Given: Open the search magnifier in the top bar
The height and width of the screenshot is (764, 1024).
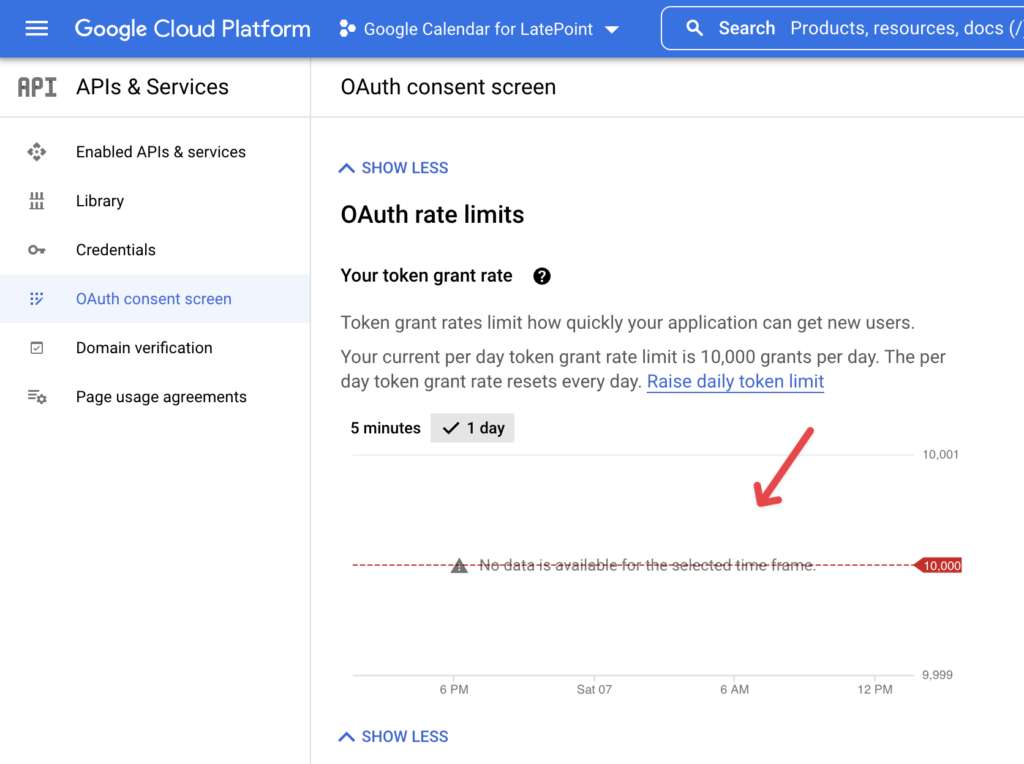Looking at the screenshot, I should 695,28.
